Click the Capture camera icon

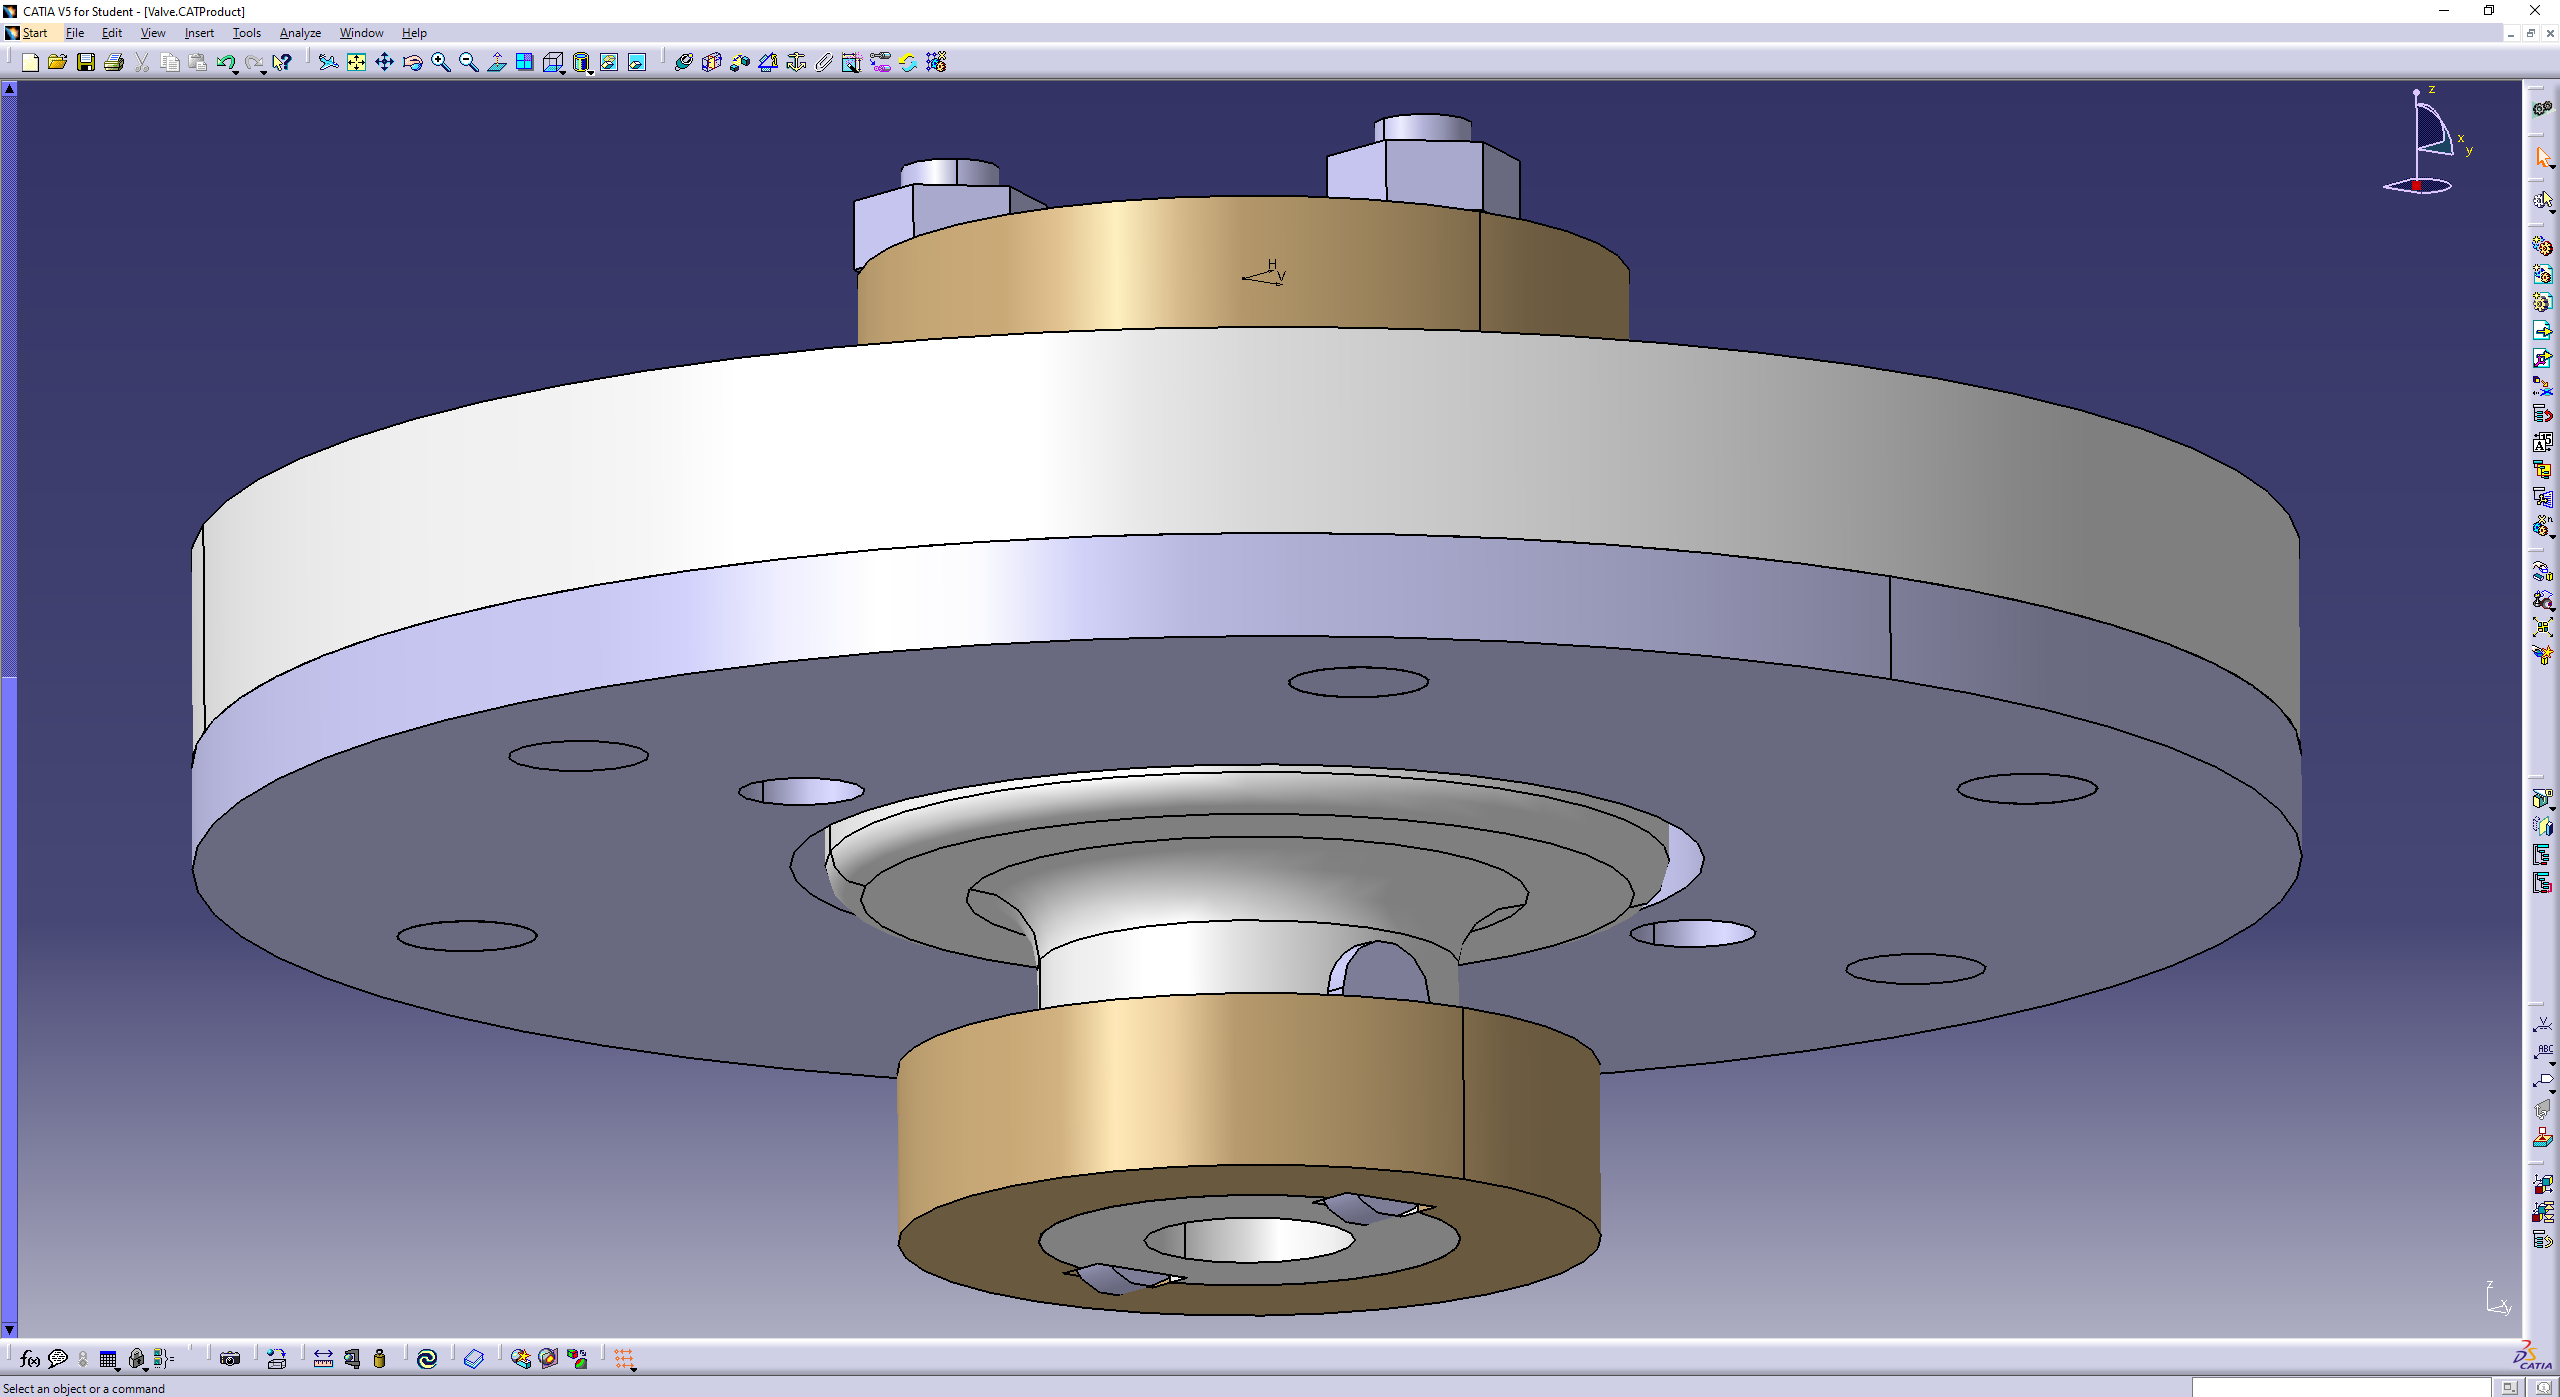[x=230, y=1358]
